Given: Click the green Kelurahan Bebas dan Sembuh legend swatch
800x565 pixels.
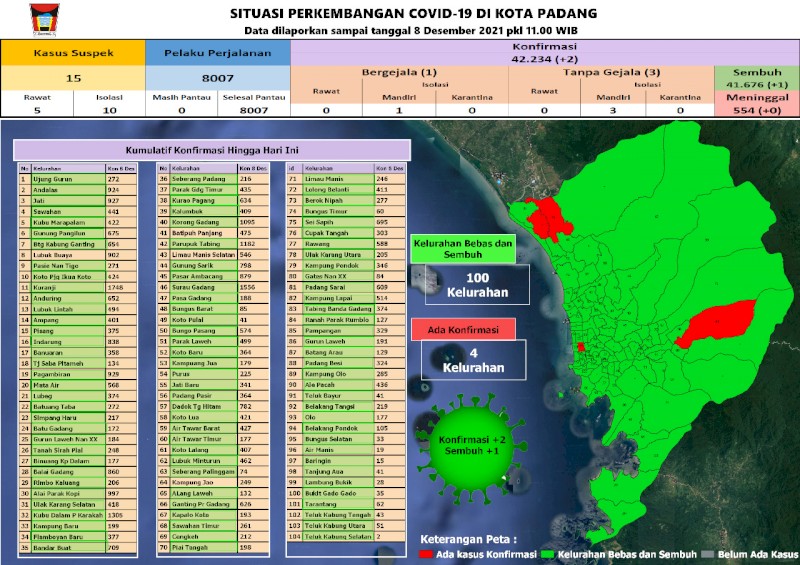Looking at the screenshot, I should click(x=547, y=554).
